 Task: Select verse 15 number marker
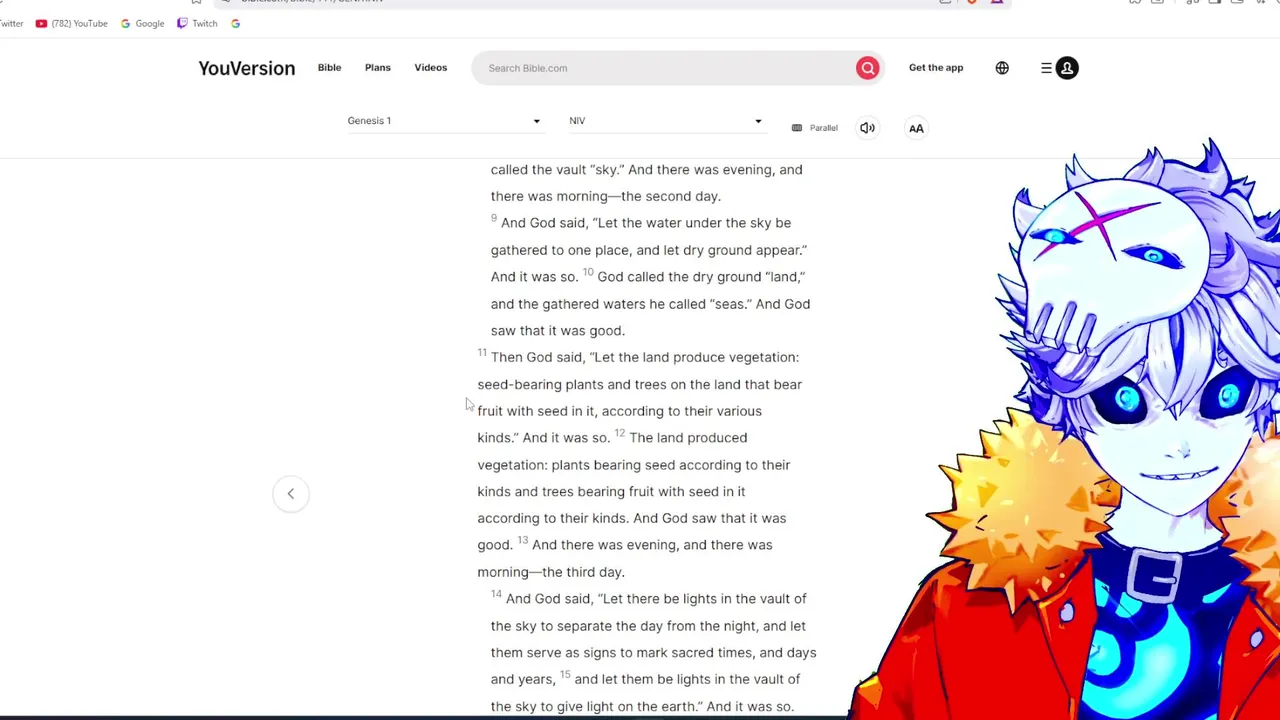[565, 674]
